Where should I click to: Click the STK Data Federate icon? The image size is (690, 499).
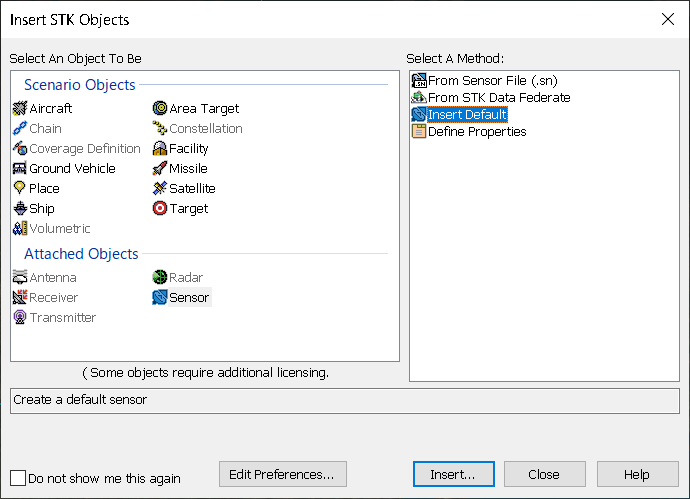click(x=419, y=97)
